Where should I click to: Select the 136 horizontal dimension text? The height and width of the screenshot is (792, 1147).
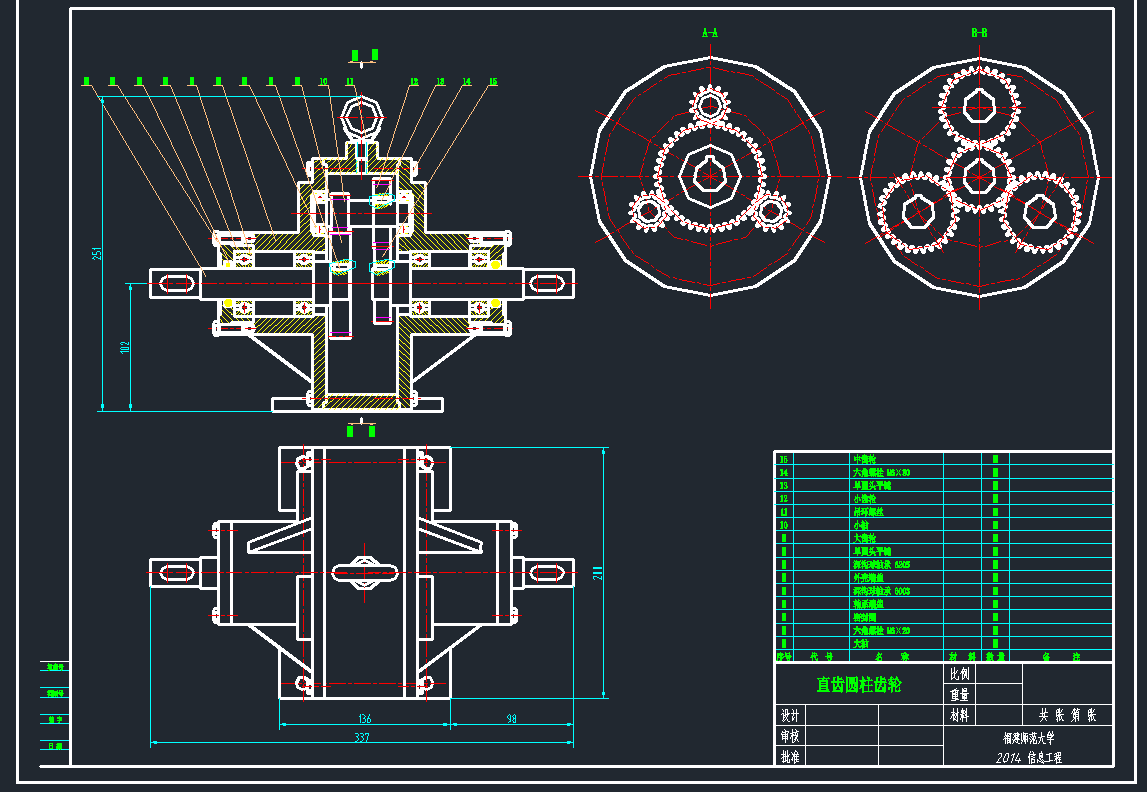coord(364,719)
